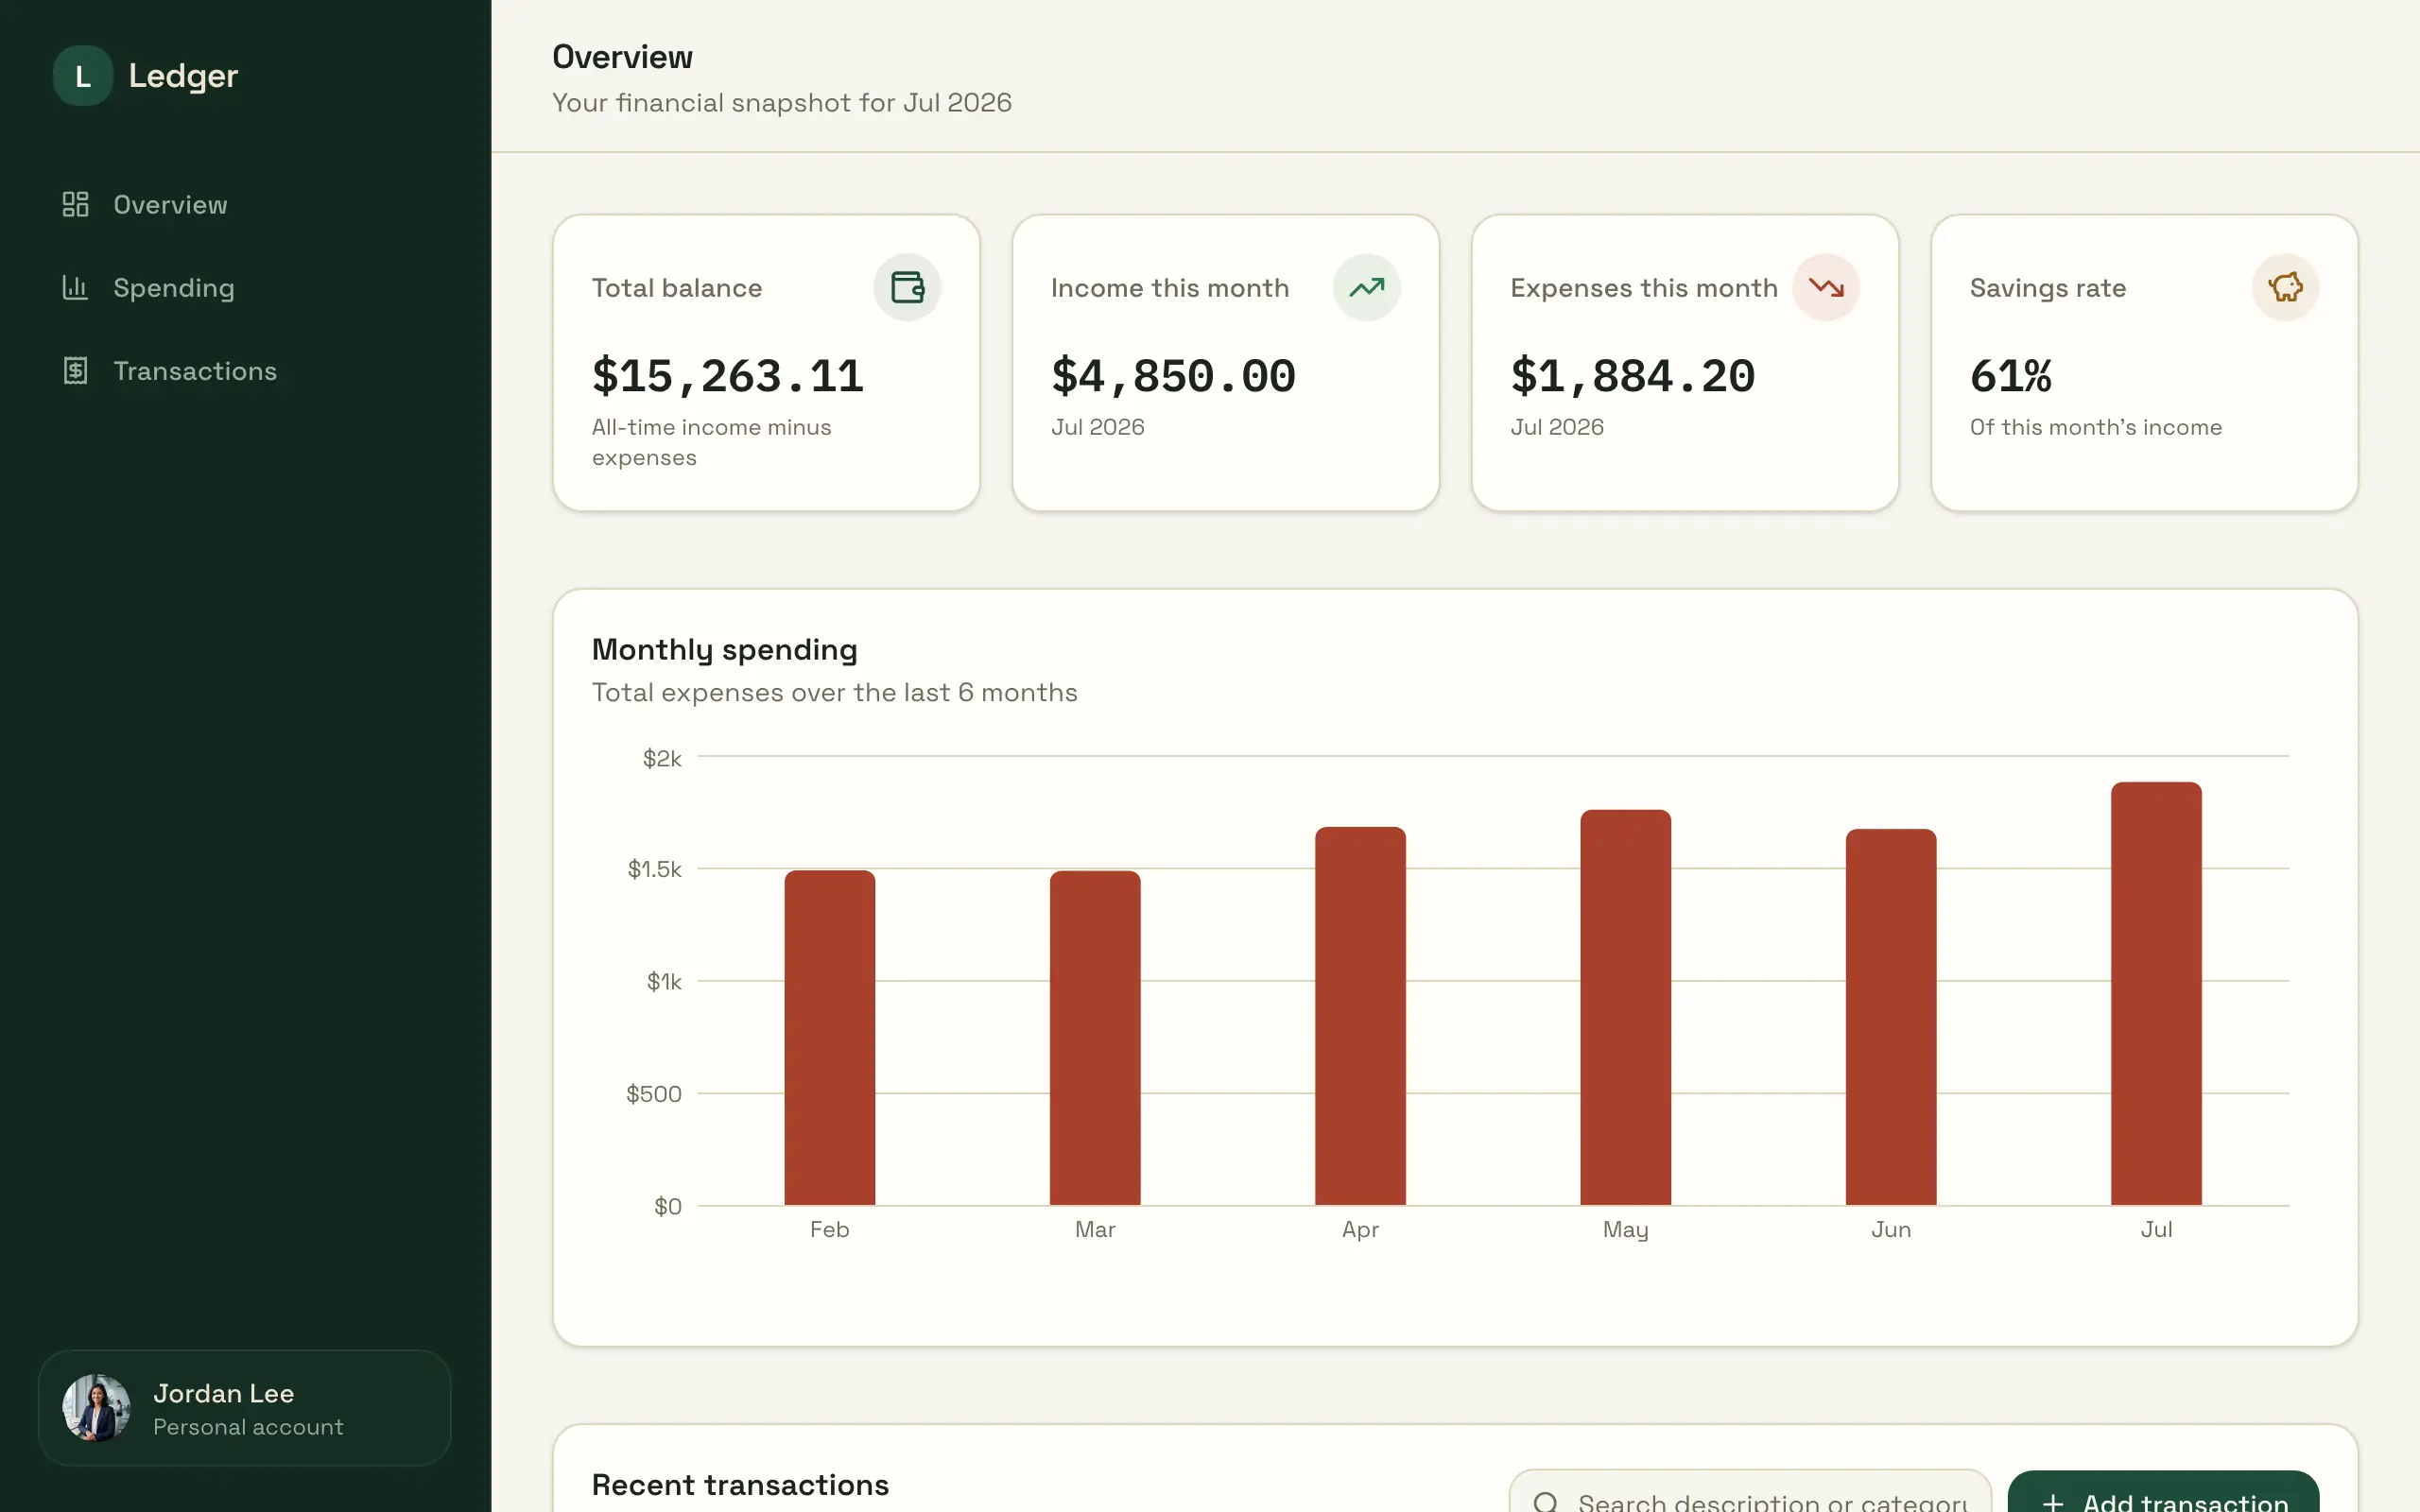Image resolution: width=2420 pixels, height=1512 pixels.
Task: Click the Add transaction button
Action: point(2163,1491)
